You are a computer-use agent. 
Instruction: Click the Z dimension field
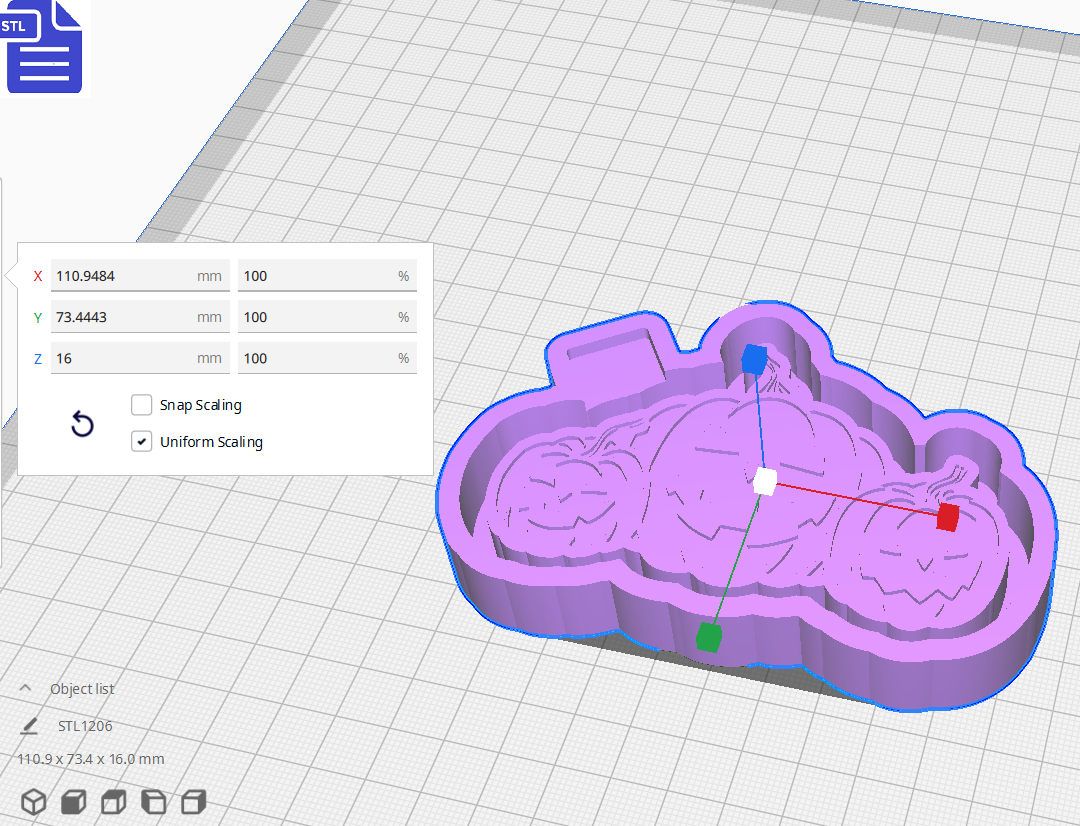pos(140,357)
